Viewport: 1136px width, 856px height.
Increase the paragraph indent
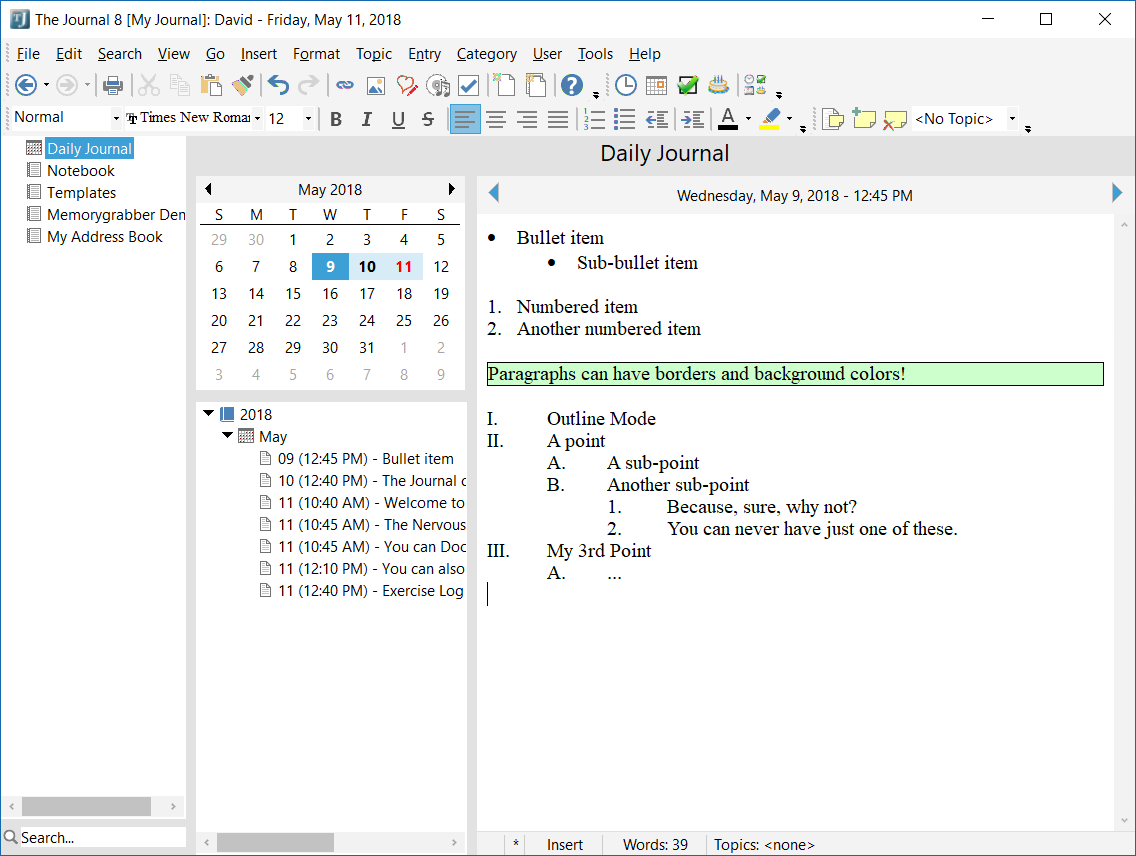pos(693,119)
